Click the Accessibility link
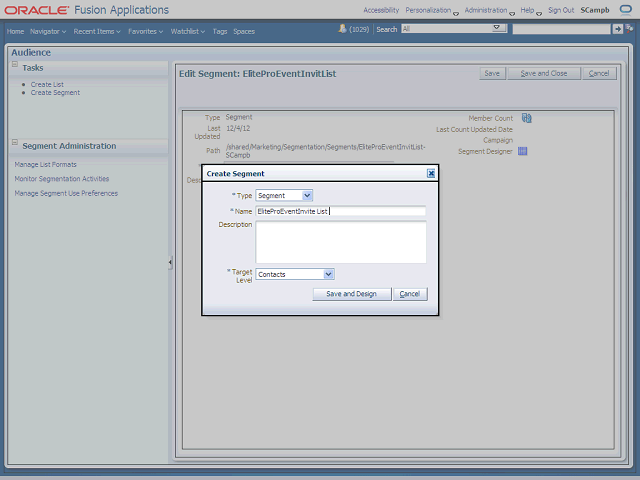640x480 pixels. pos(381,10)
